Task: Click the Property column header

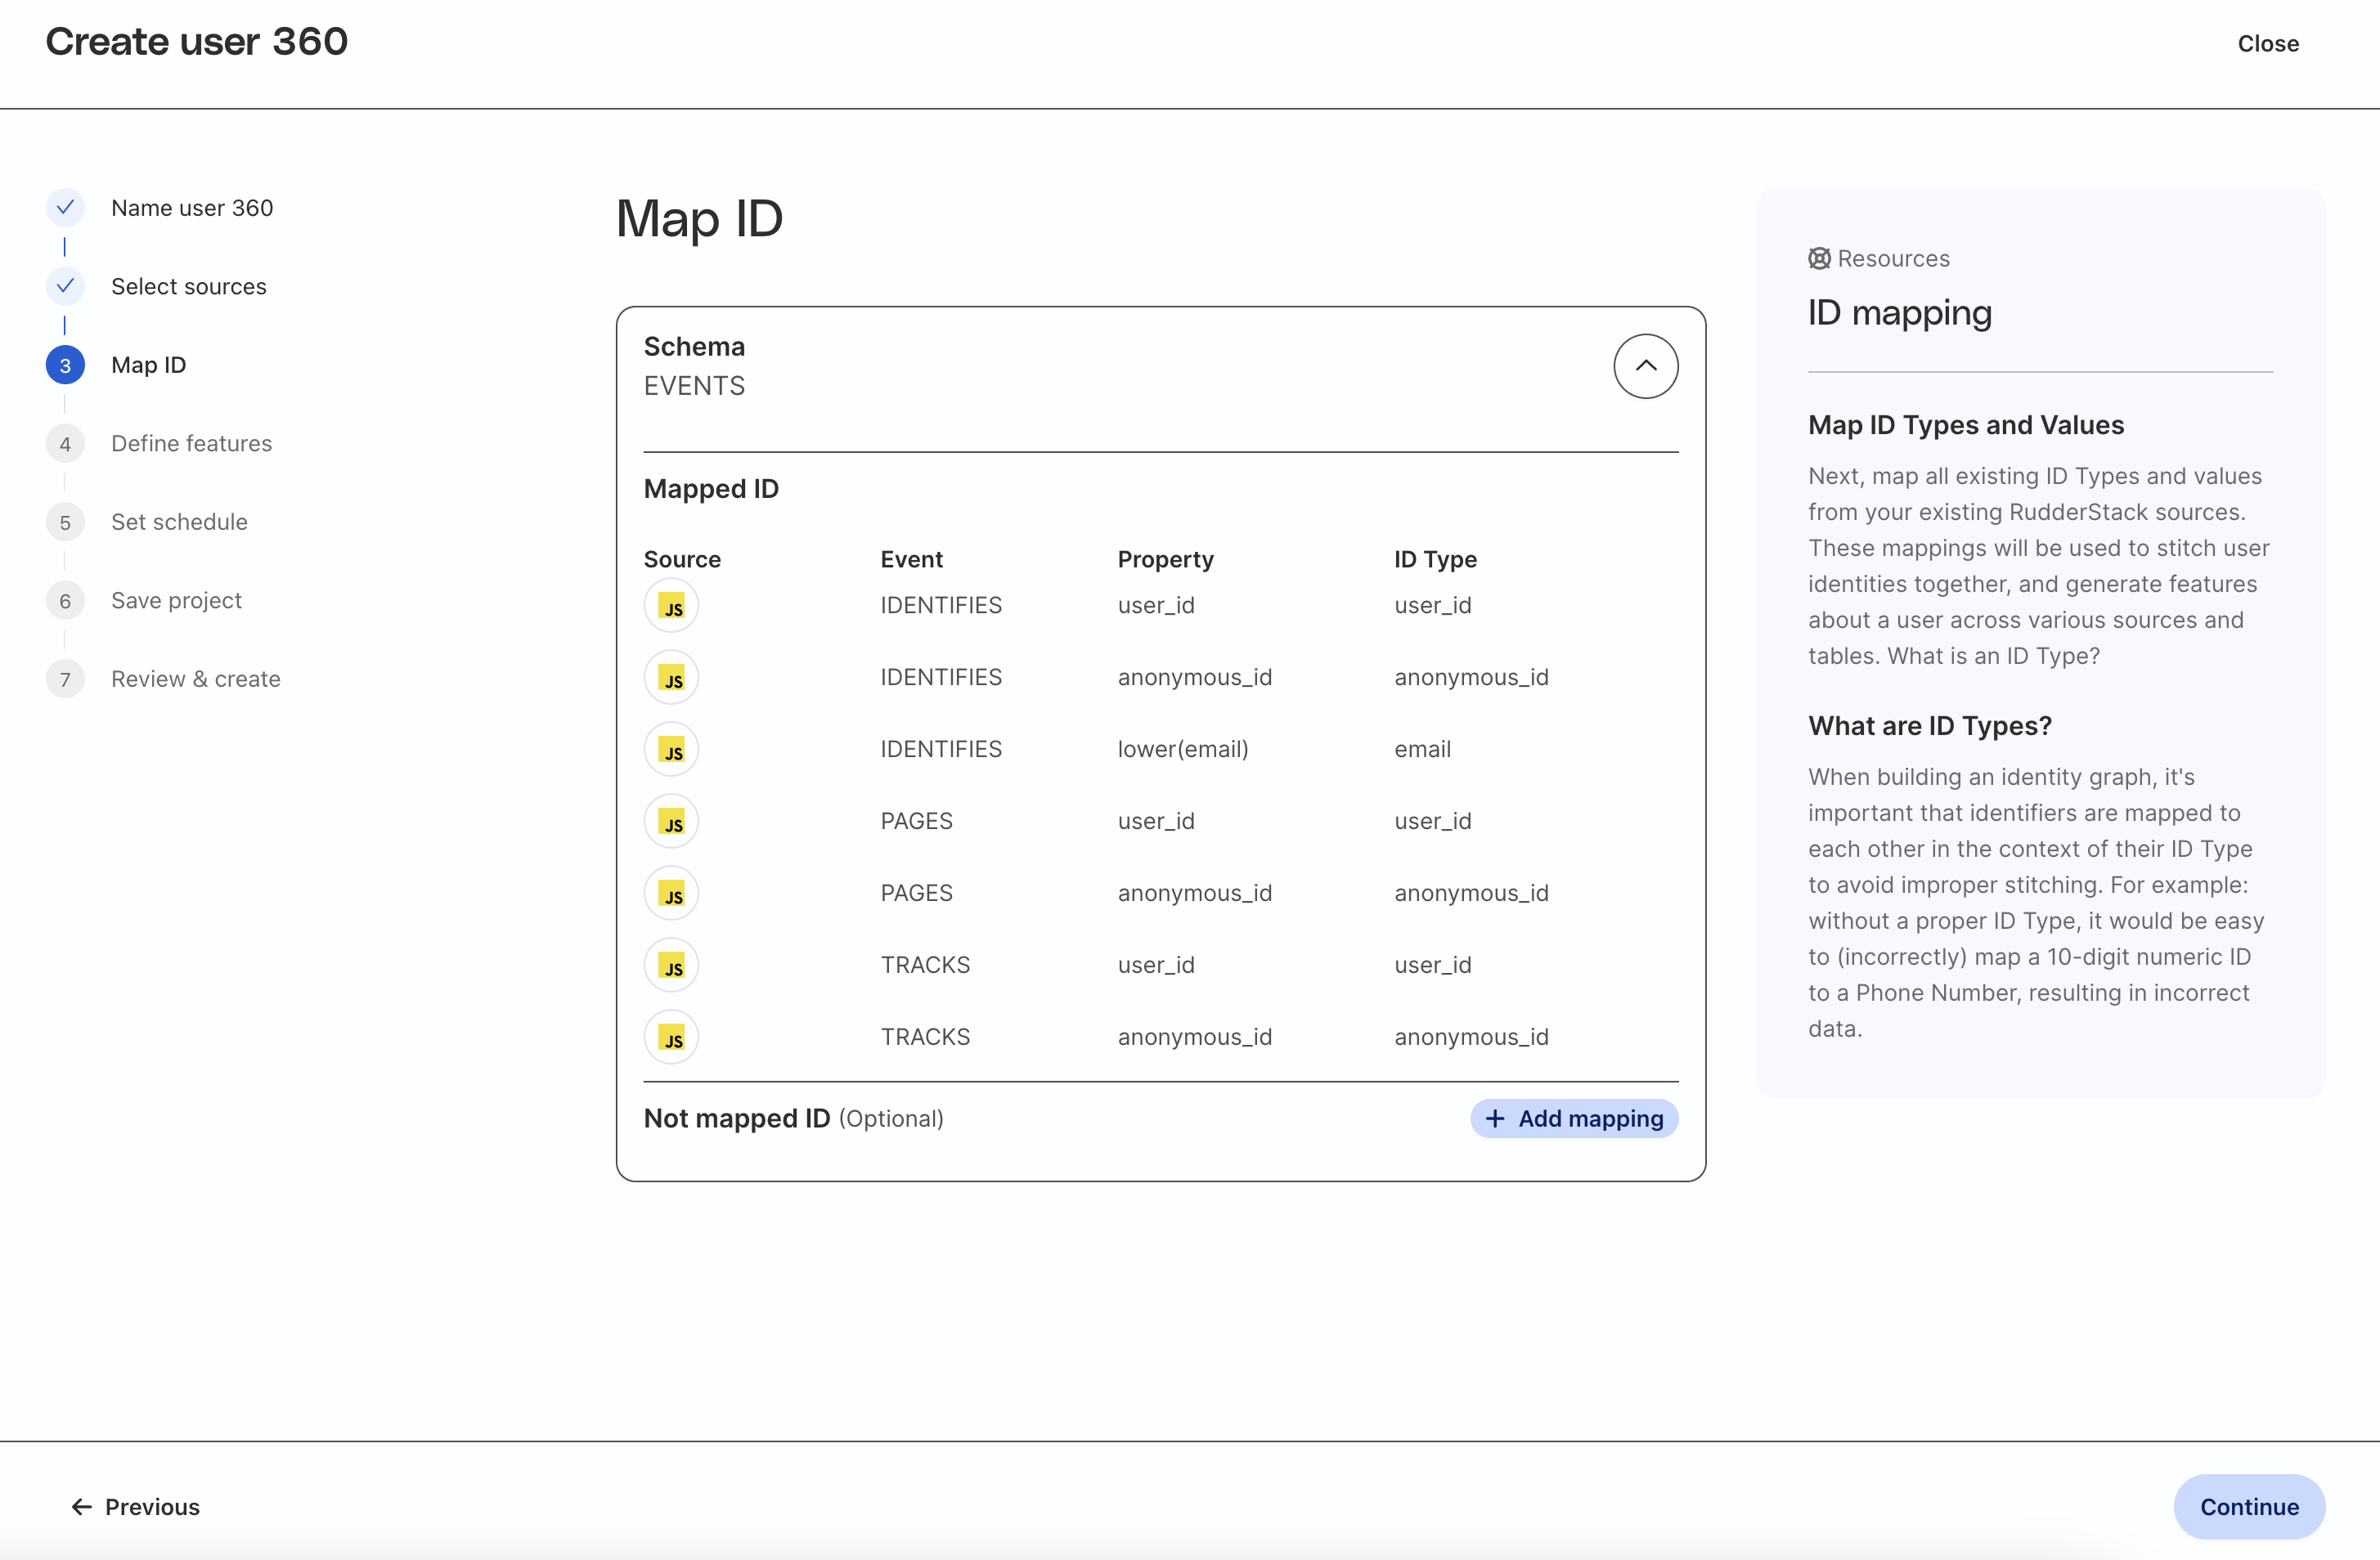Action: pos(1166,560)
